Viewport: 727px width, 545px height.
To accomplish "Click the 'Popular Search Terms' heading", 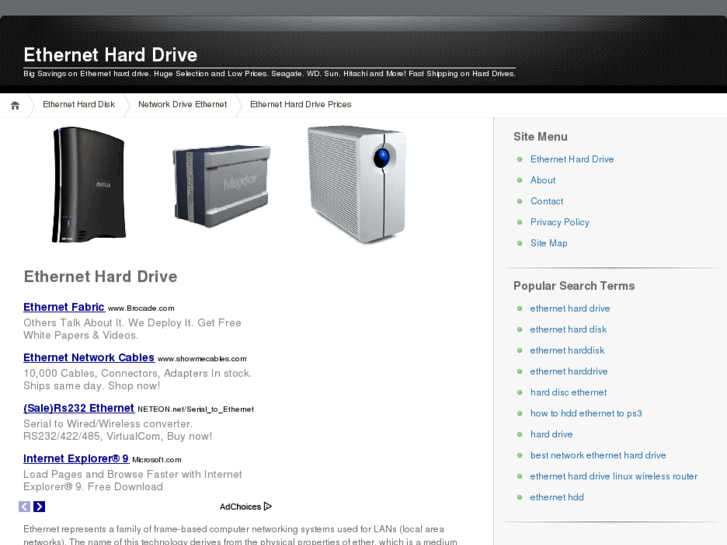I will [574, 286].
